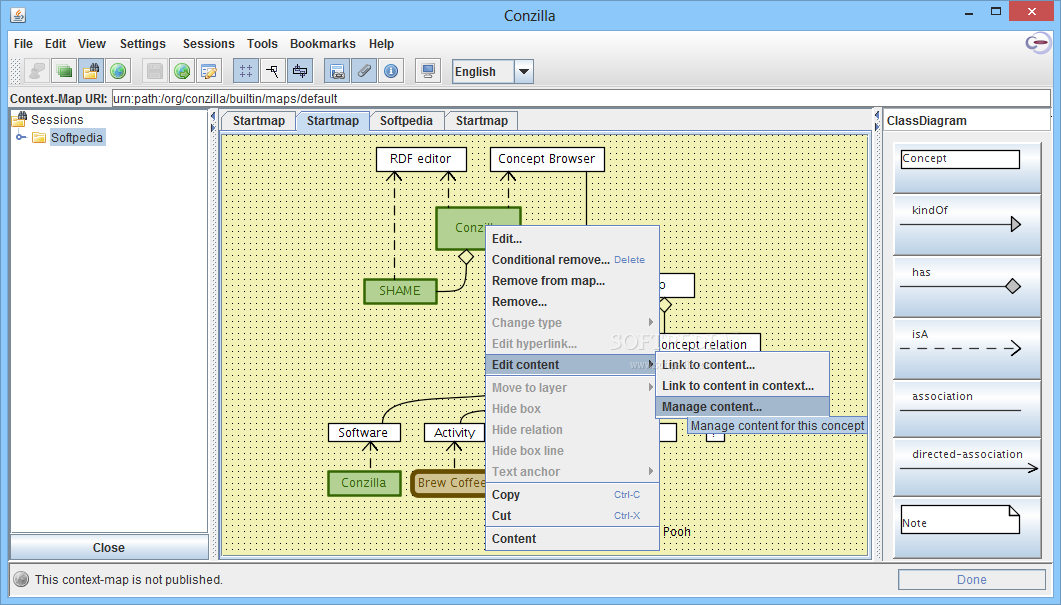This screenshot has width=1061, height=605.
Task: Click the Done button
Action: [972, 579]
